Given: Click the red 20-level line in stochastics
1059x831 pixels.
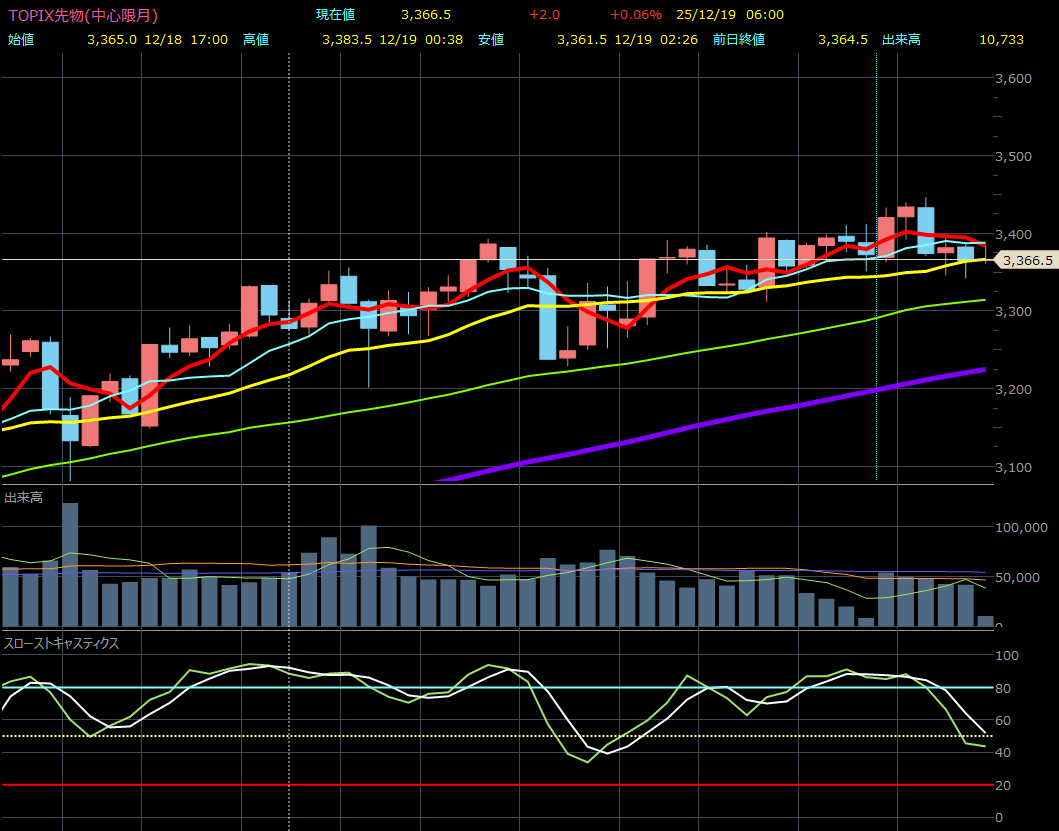Looking at the screenshot, I should click(x=500, y=785).
